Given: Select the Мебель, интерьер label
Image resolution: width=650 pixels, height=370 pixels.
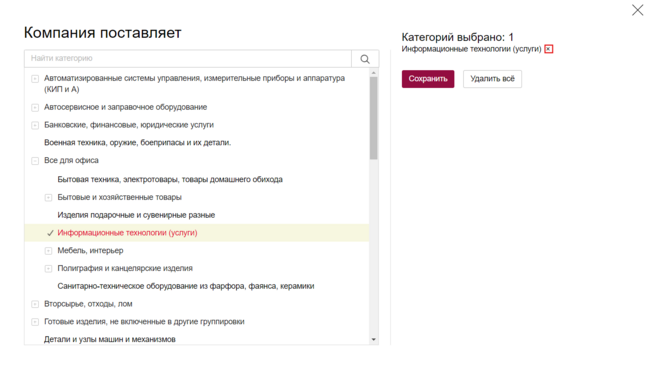Looking at the screenshot, I should (x=90, y=251).
